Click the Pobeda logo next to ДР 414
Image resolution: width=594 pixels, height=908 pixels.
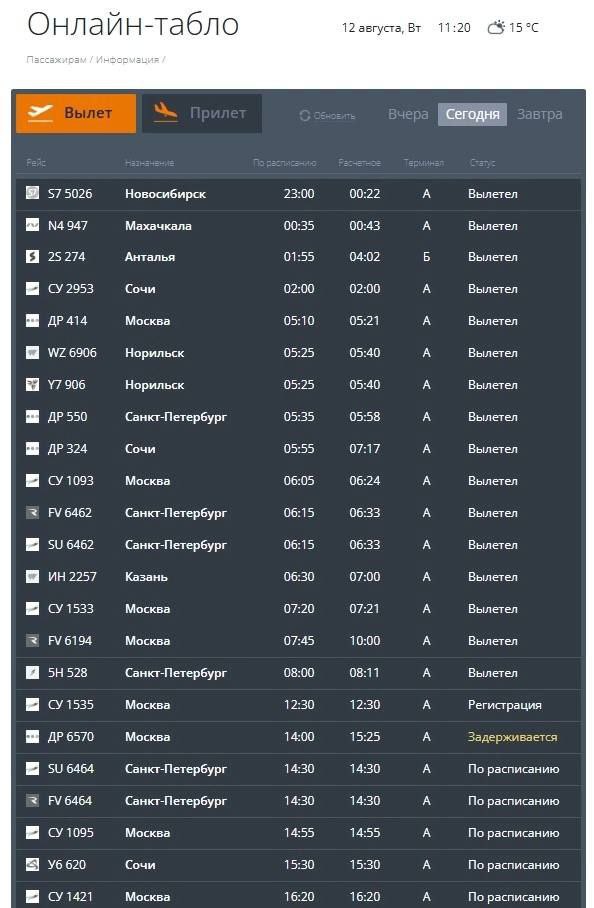coord(32,320)
